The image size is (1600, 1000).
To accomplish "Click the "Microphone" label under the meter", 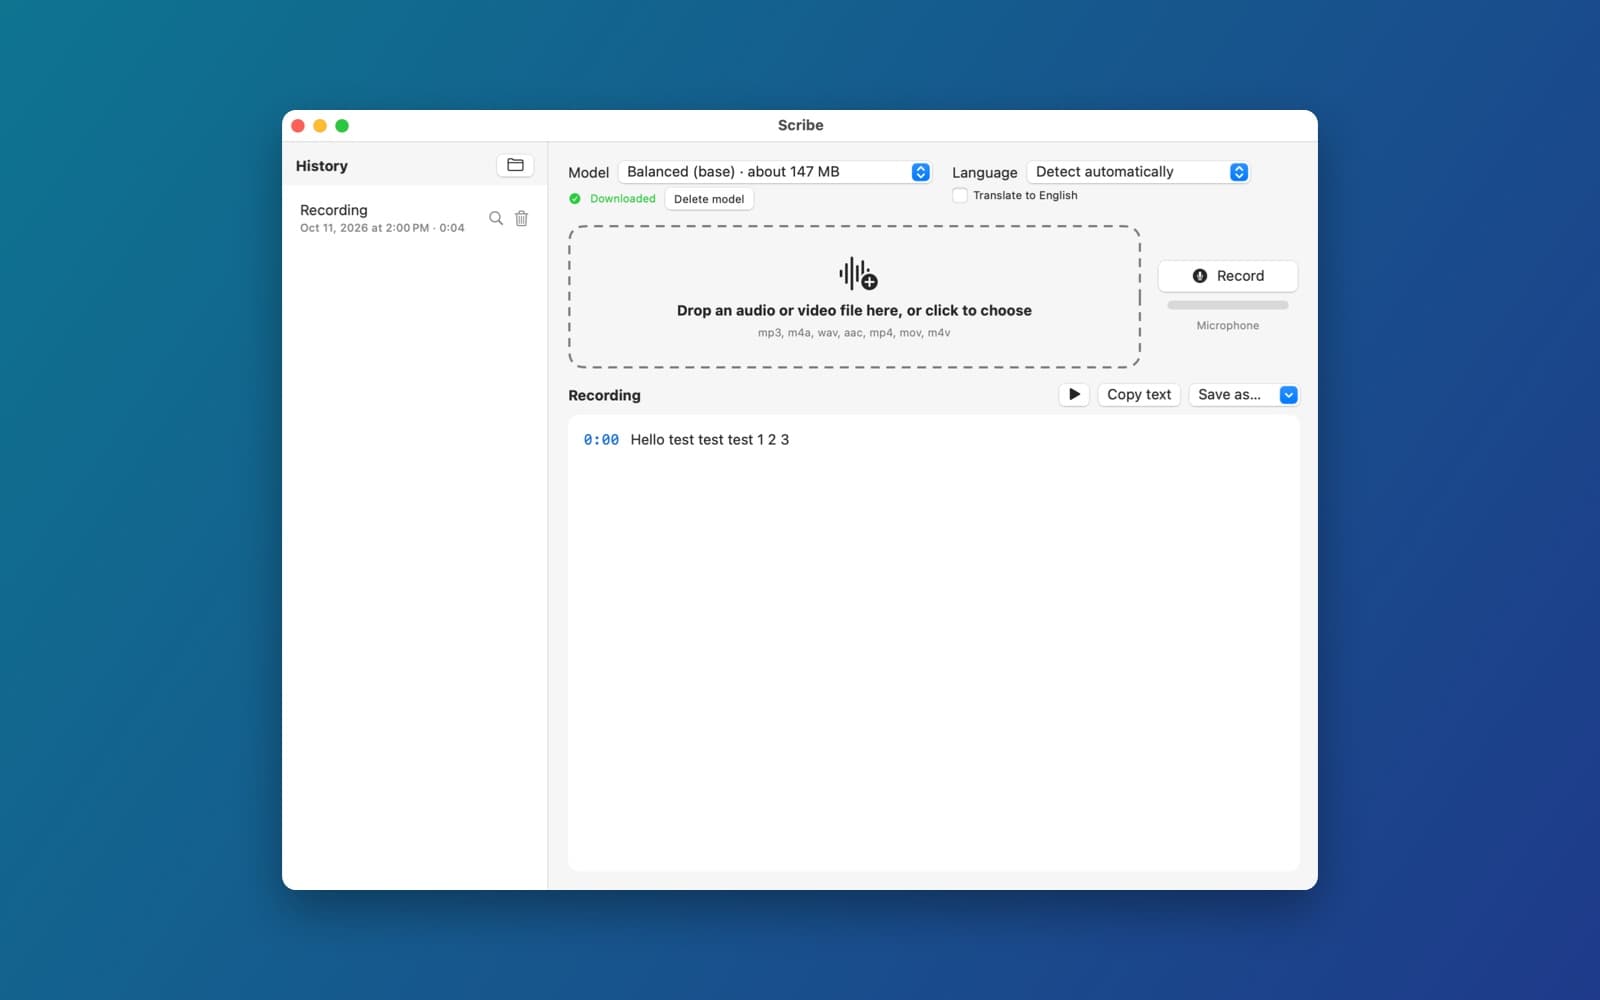I will coord(1228,326).
